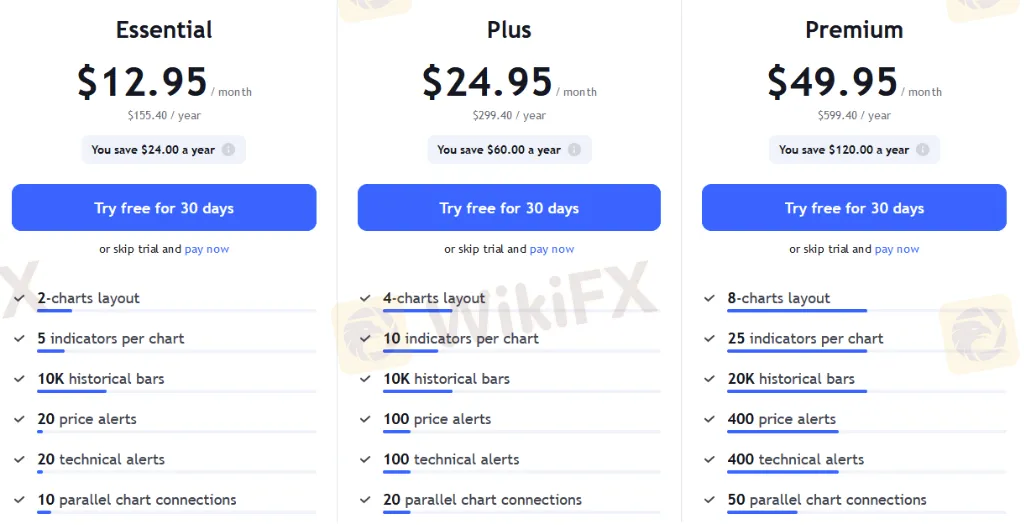1024x525 pixels.
Task: Click checkmark next to 20K historical bars
Action: coord(710,379)
